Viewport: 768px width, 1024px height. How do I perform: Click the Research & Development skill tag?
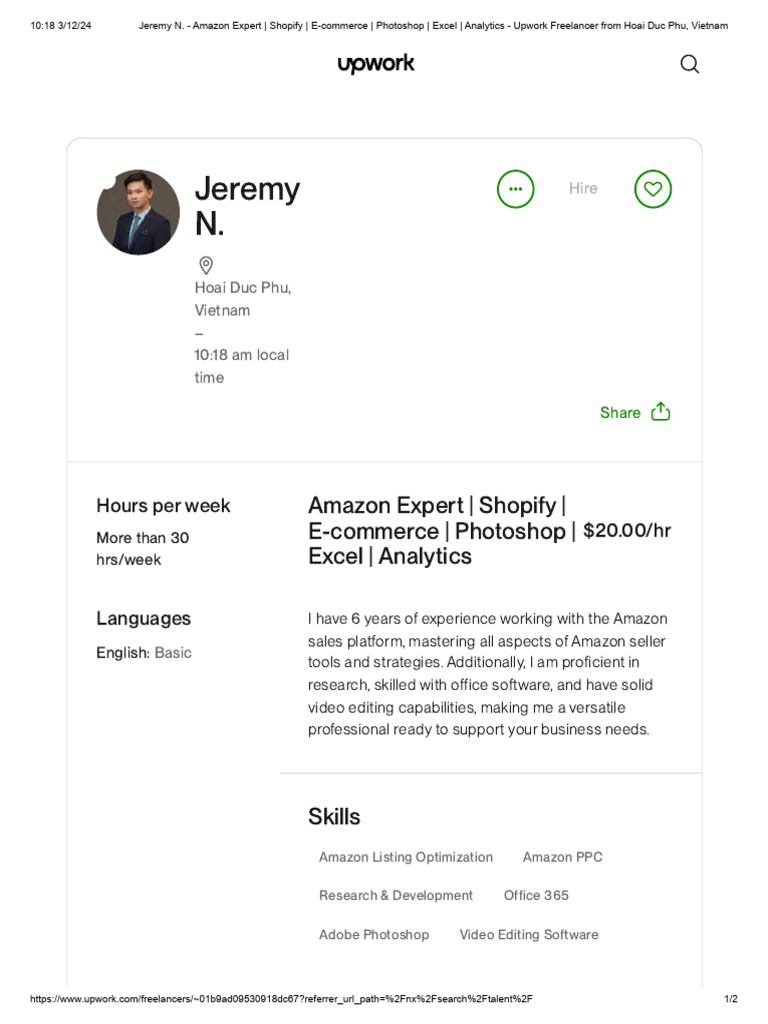[395, 895]
